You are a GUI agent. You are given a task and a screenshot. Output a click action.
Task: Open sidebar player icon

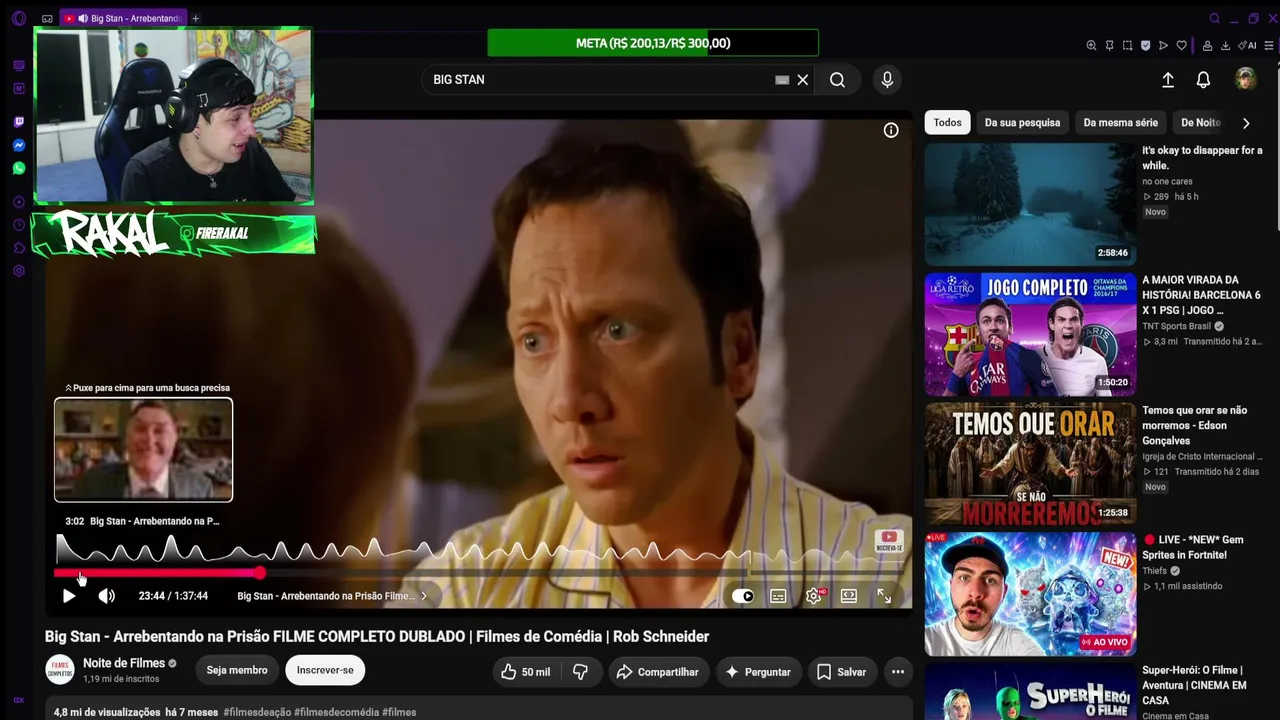point(19,202)
